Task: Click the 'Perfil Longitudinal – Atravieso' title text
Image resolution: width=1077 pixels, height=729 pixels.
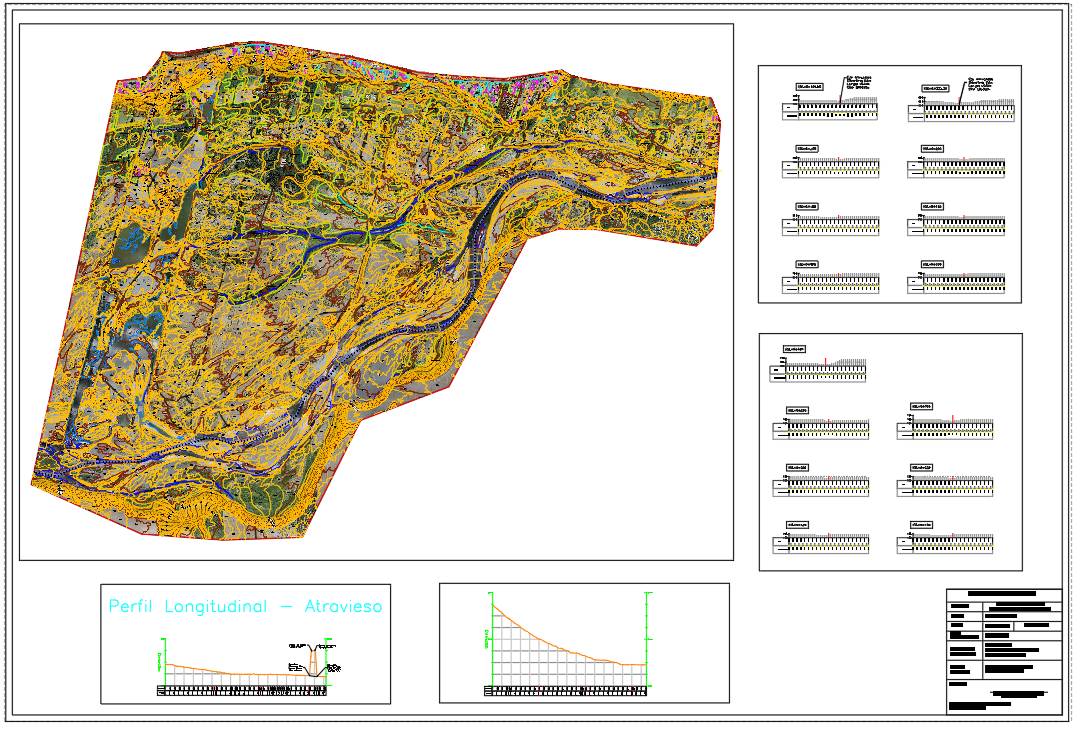Action: coord(245,607)
